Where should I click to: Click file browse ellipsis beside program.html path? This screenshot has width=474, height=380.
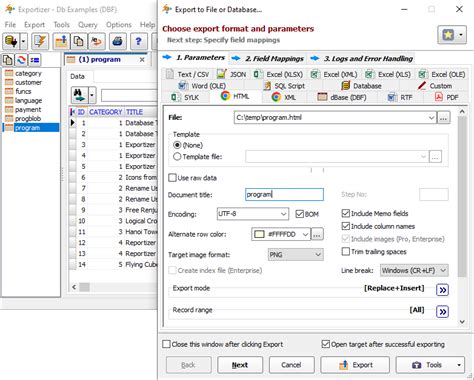pos(443,118)
